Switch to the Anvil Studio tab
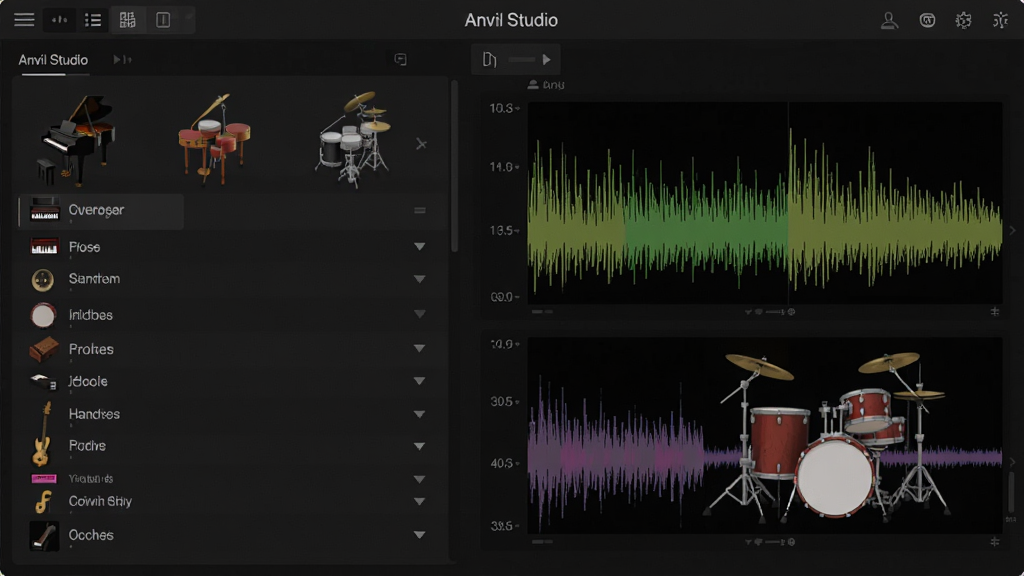The height and width of the screenshot is (576, 1024). pos(53,60)
